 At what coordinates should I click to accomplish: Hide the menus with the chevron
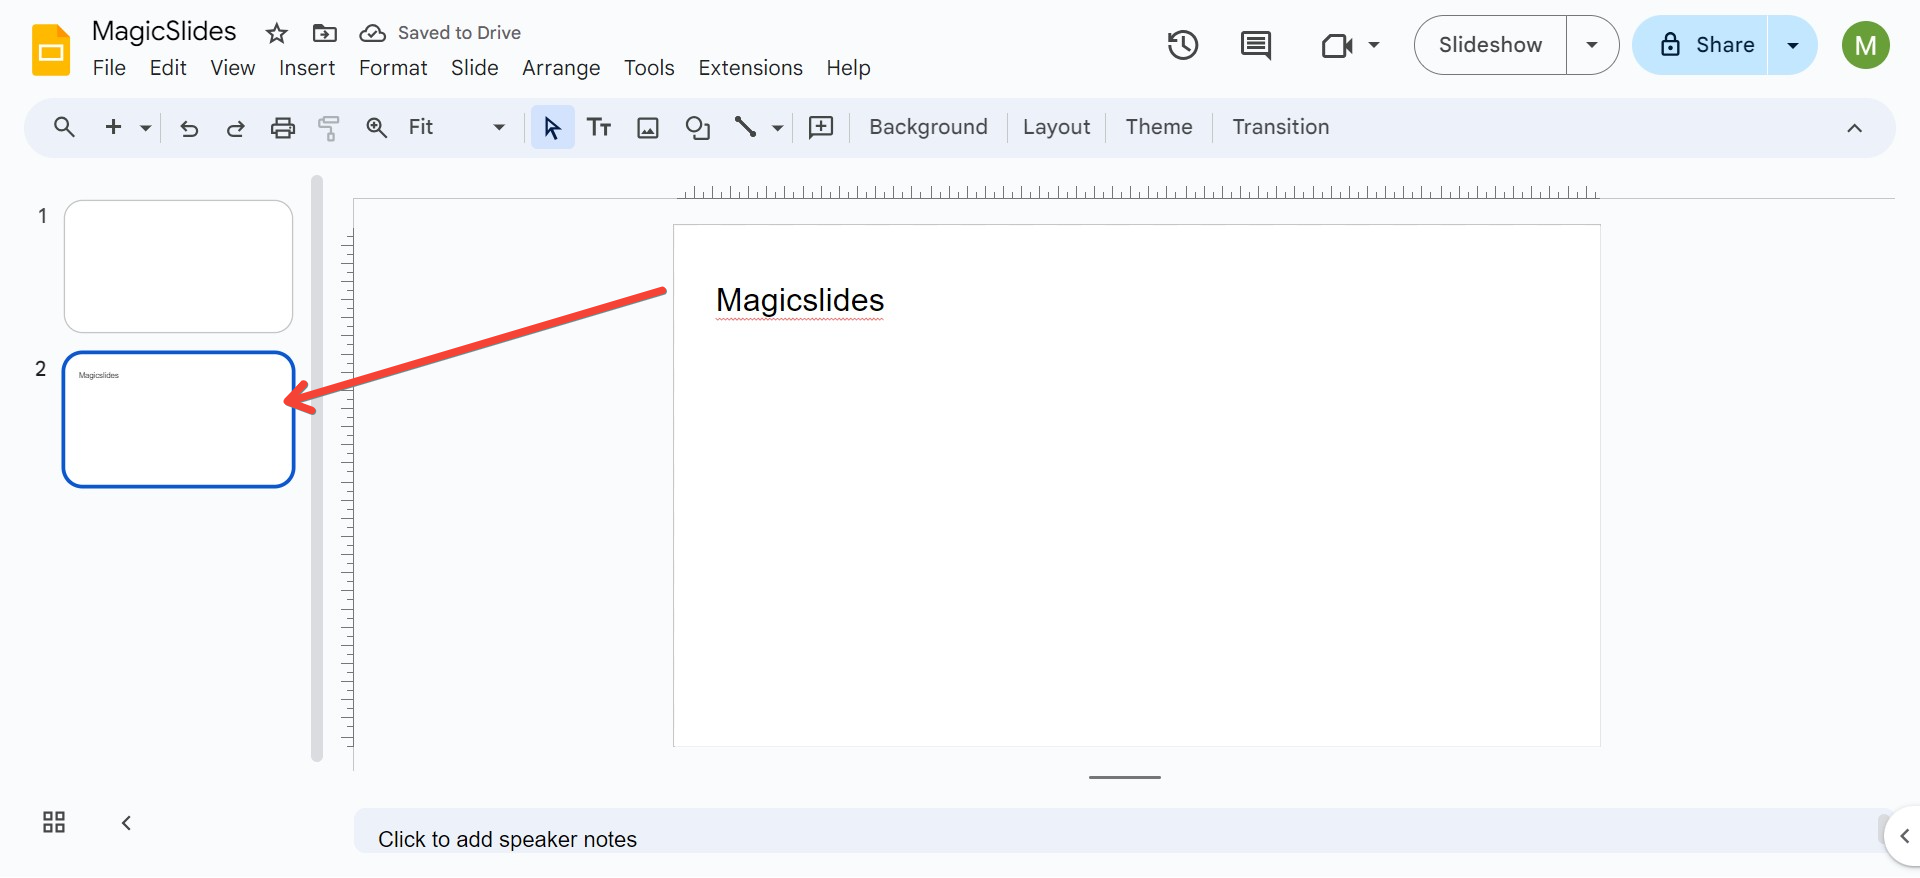point(1854,128)
